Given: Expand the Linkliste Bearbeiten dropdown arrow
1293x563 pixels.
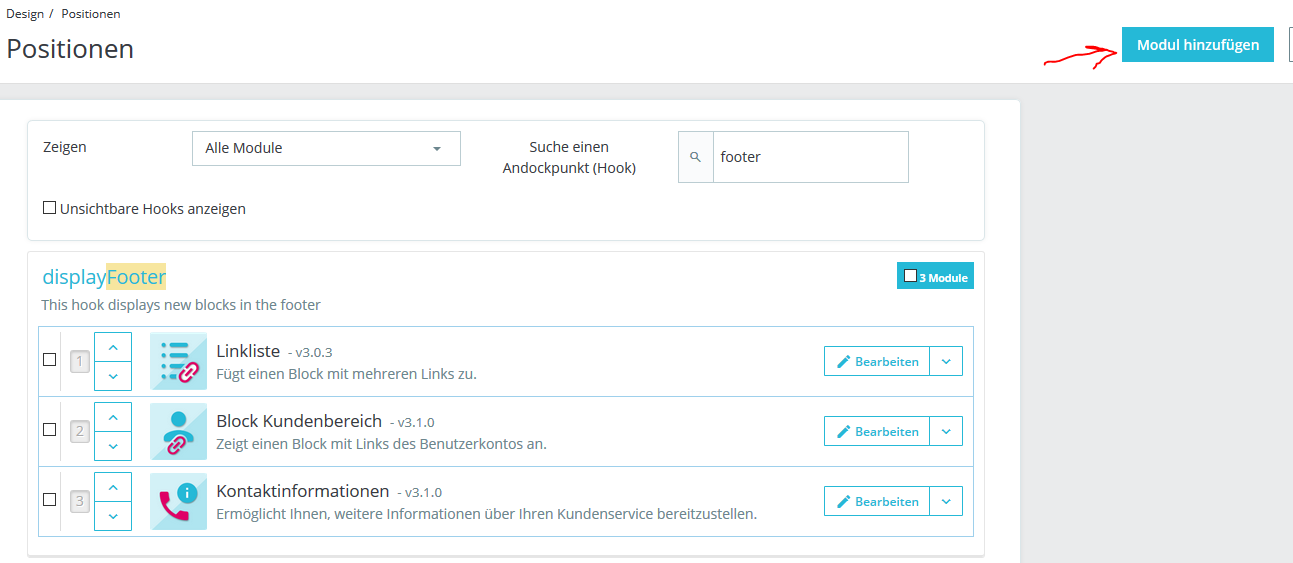Looking at the screenshot, I should point(946,361).
